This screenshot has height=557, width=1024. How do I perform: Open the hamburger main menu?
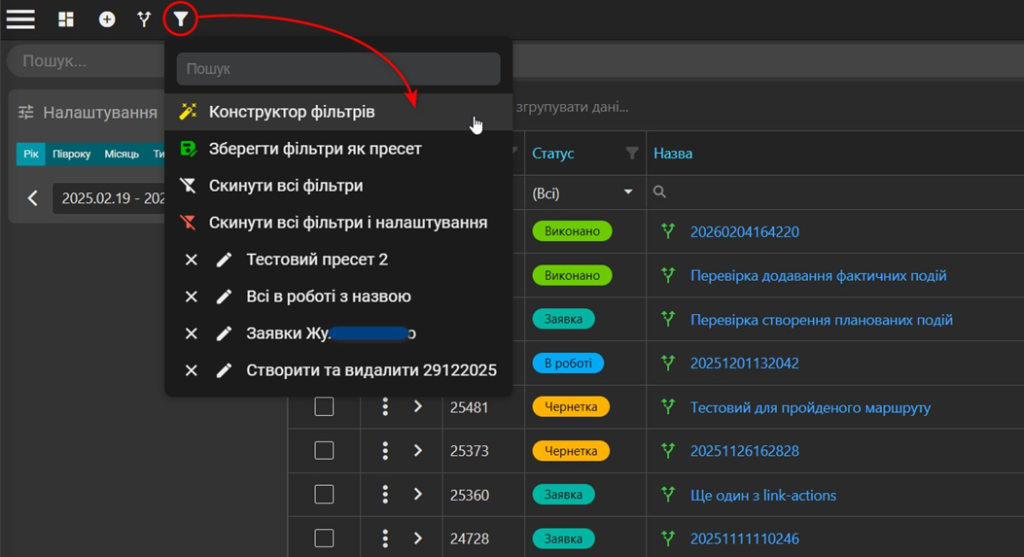[x=20, y=19]
